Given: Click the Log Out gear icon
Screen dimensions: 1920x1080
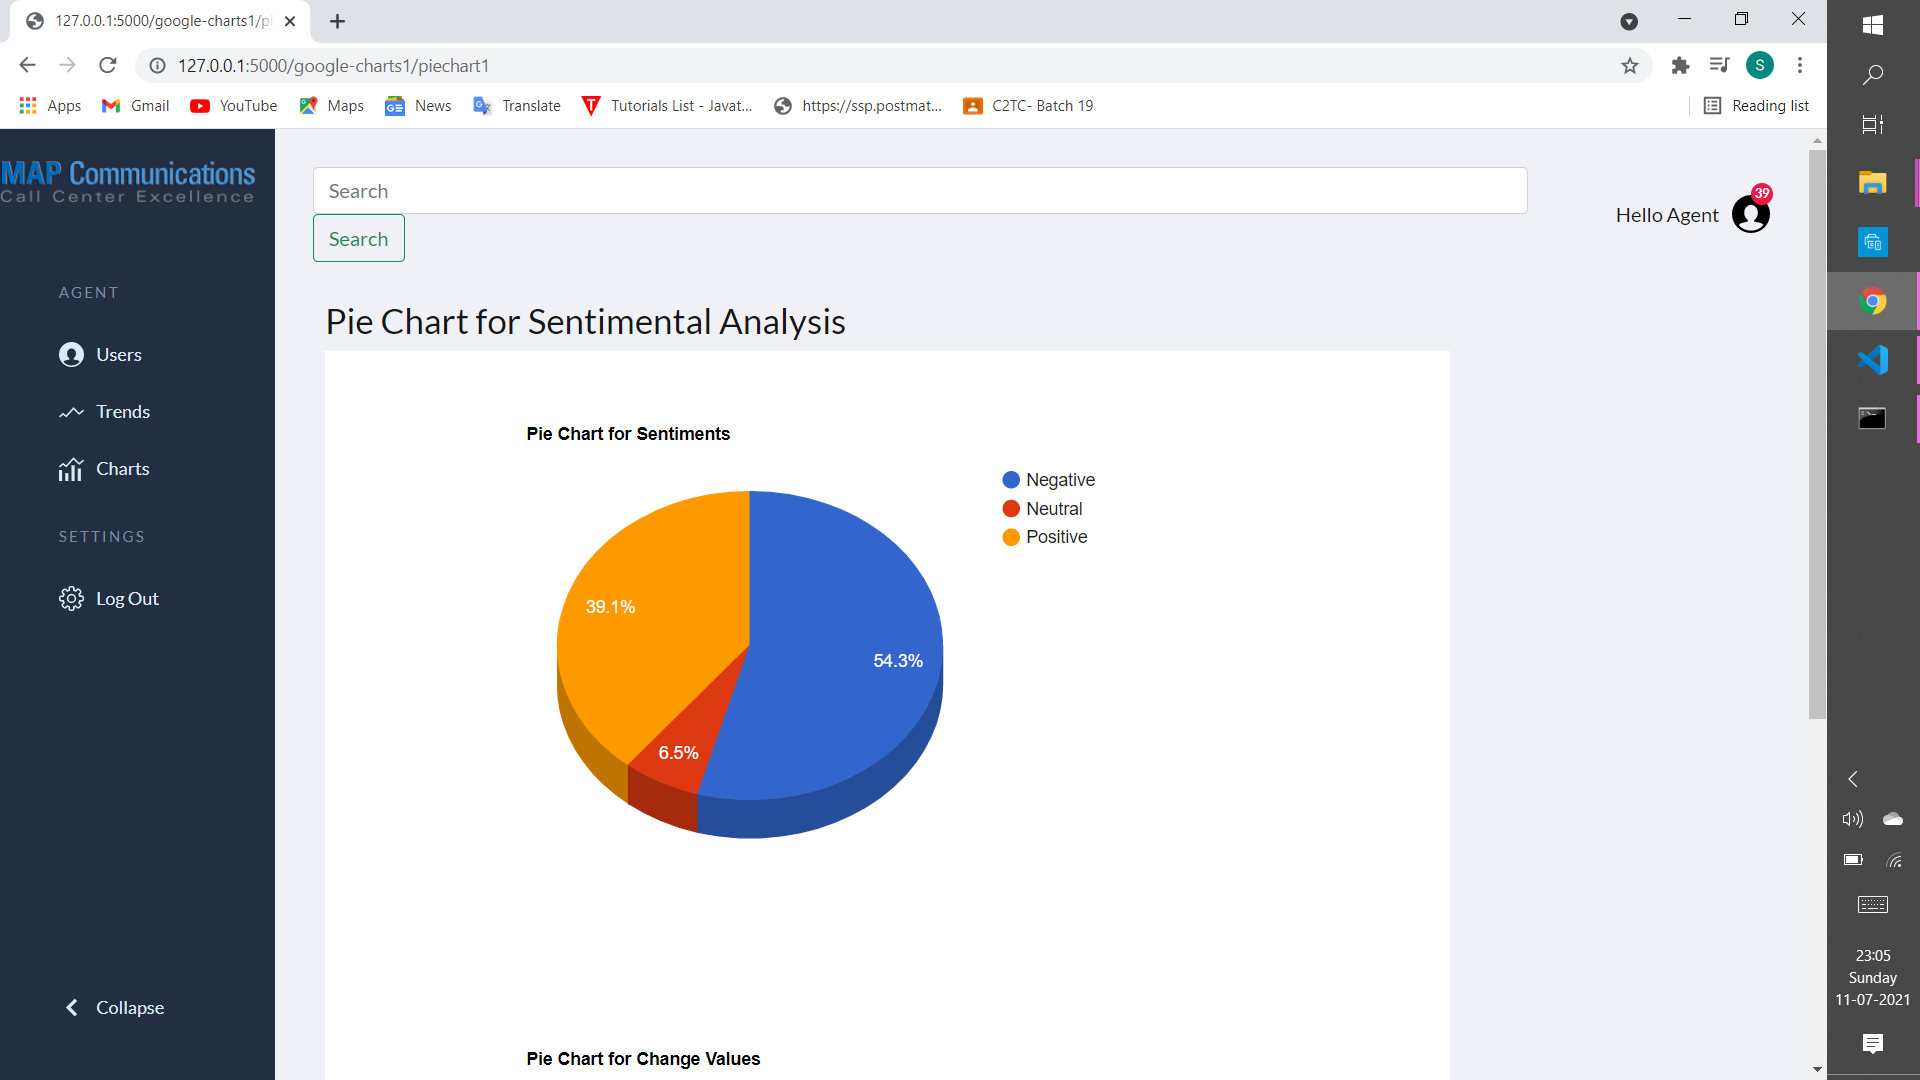Looking at the screenshot, I should (71, 598).
